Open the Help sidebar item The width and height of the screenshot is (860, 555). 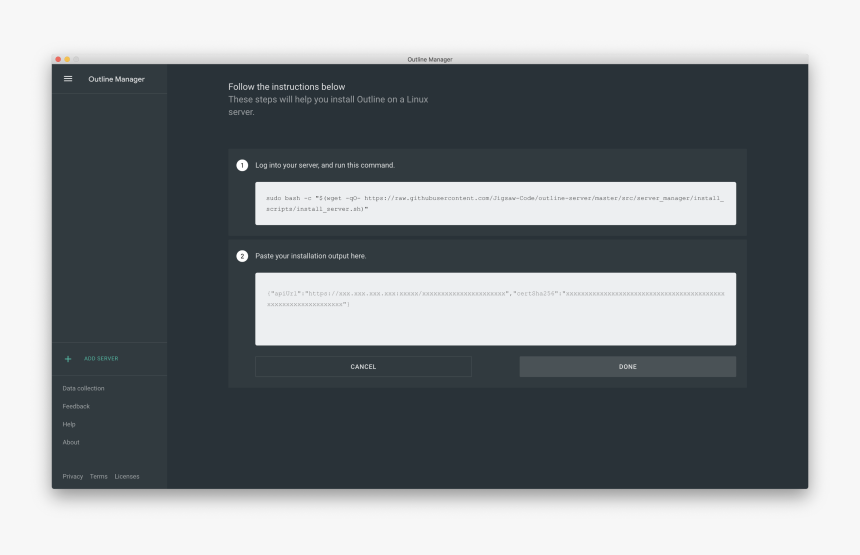click(69, 424)
